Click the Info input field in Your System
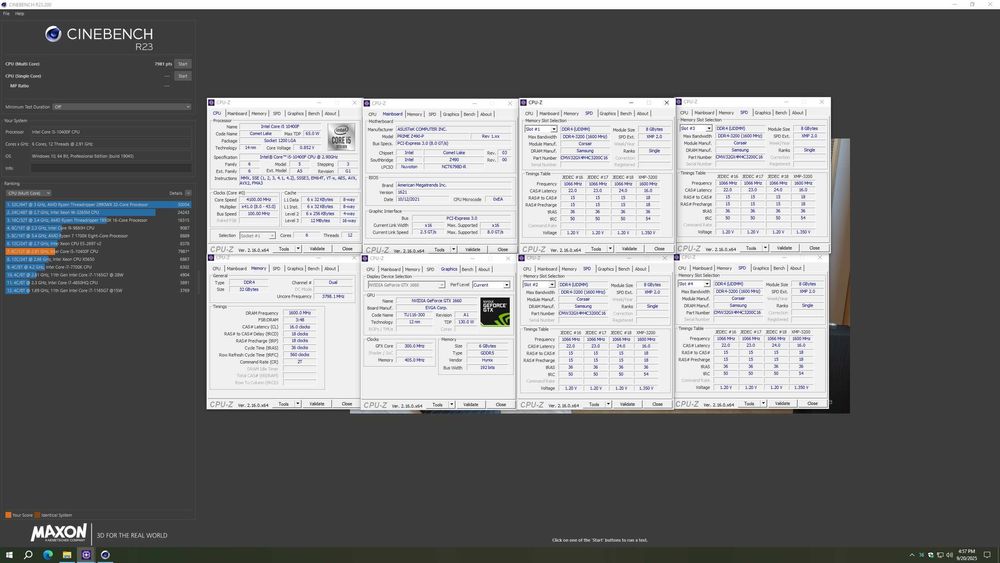1000x563 pixels. [111, 168]
